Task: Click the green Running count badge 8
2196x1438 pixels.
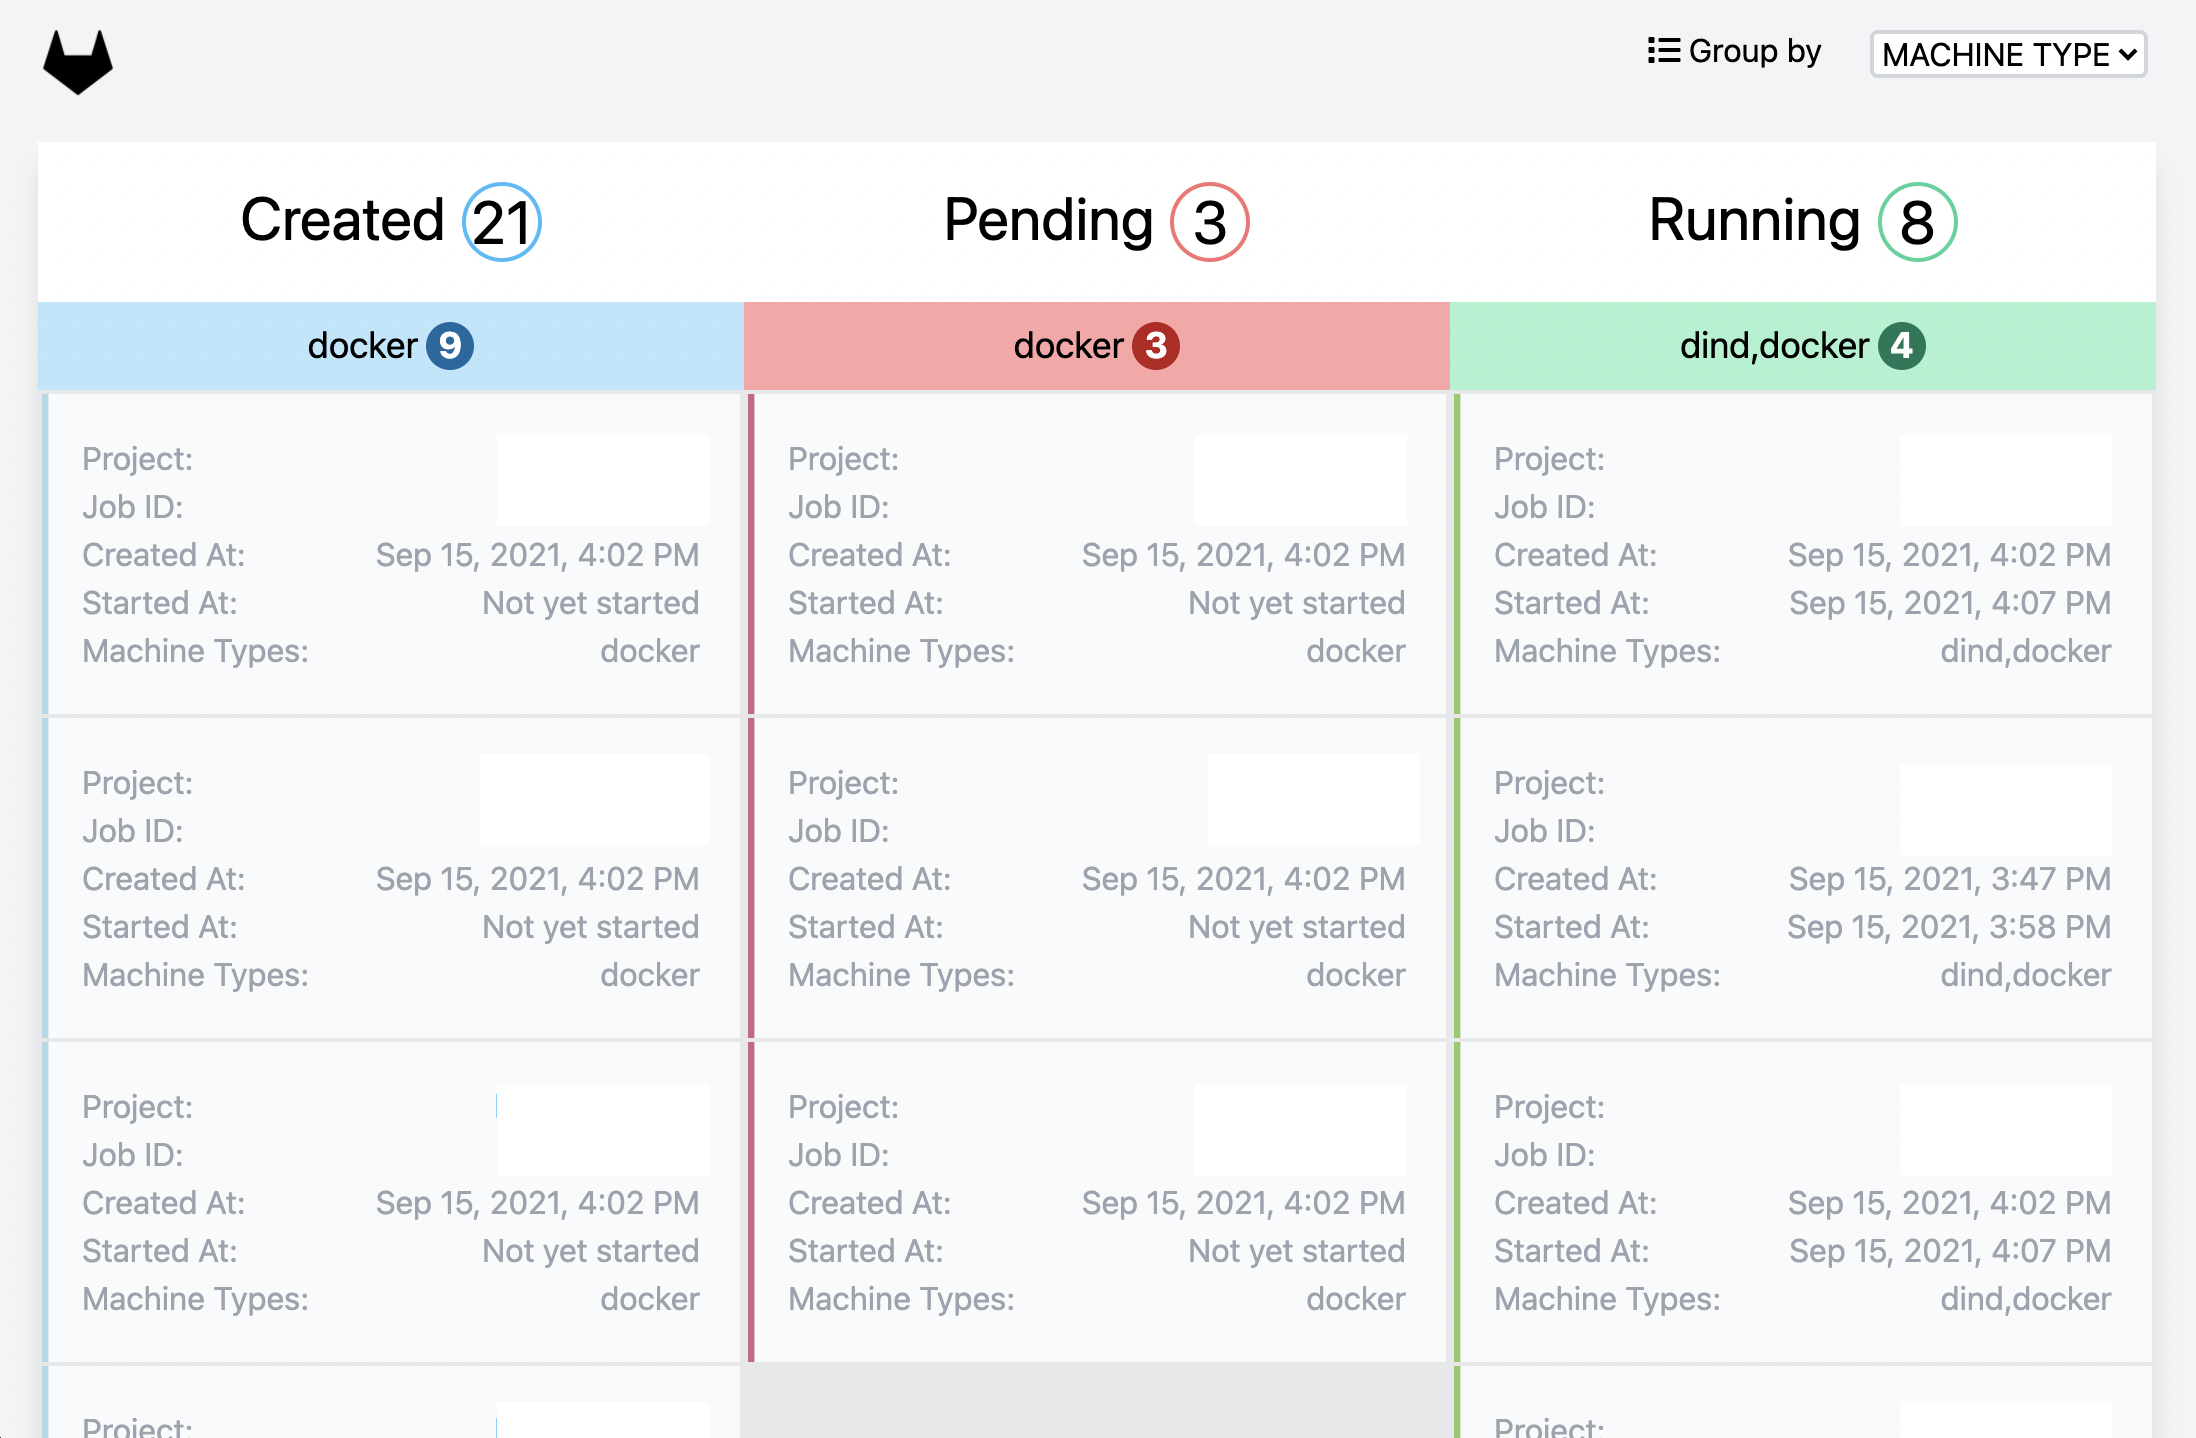Action: (x=1916, y=221)
